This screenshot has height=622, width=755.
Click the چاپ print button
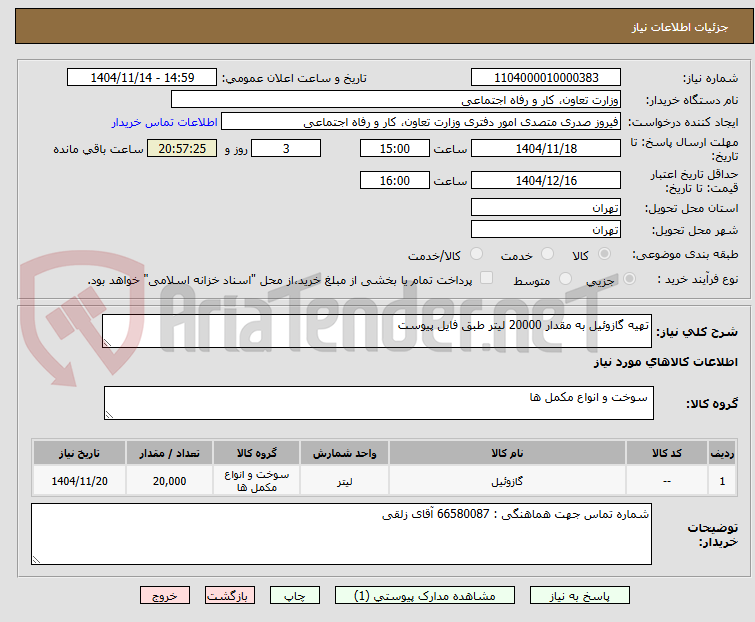click(x=295, y=596)
